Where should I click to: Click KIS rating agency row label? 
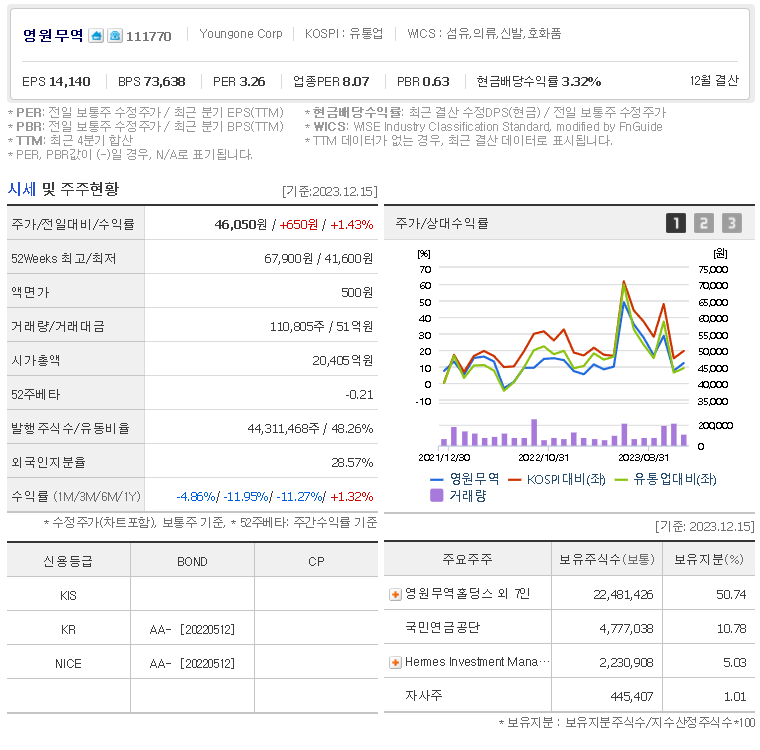pyautogui.click(x=68, y=595)
